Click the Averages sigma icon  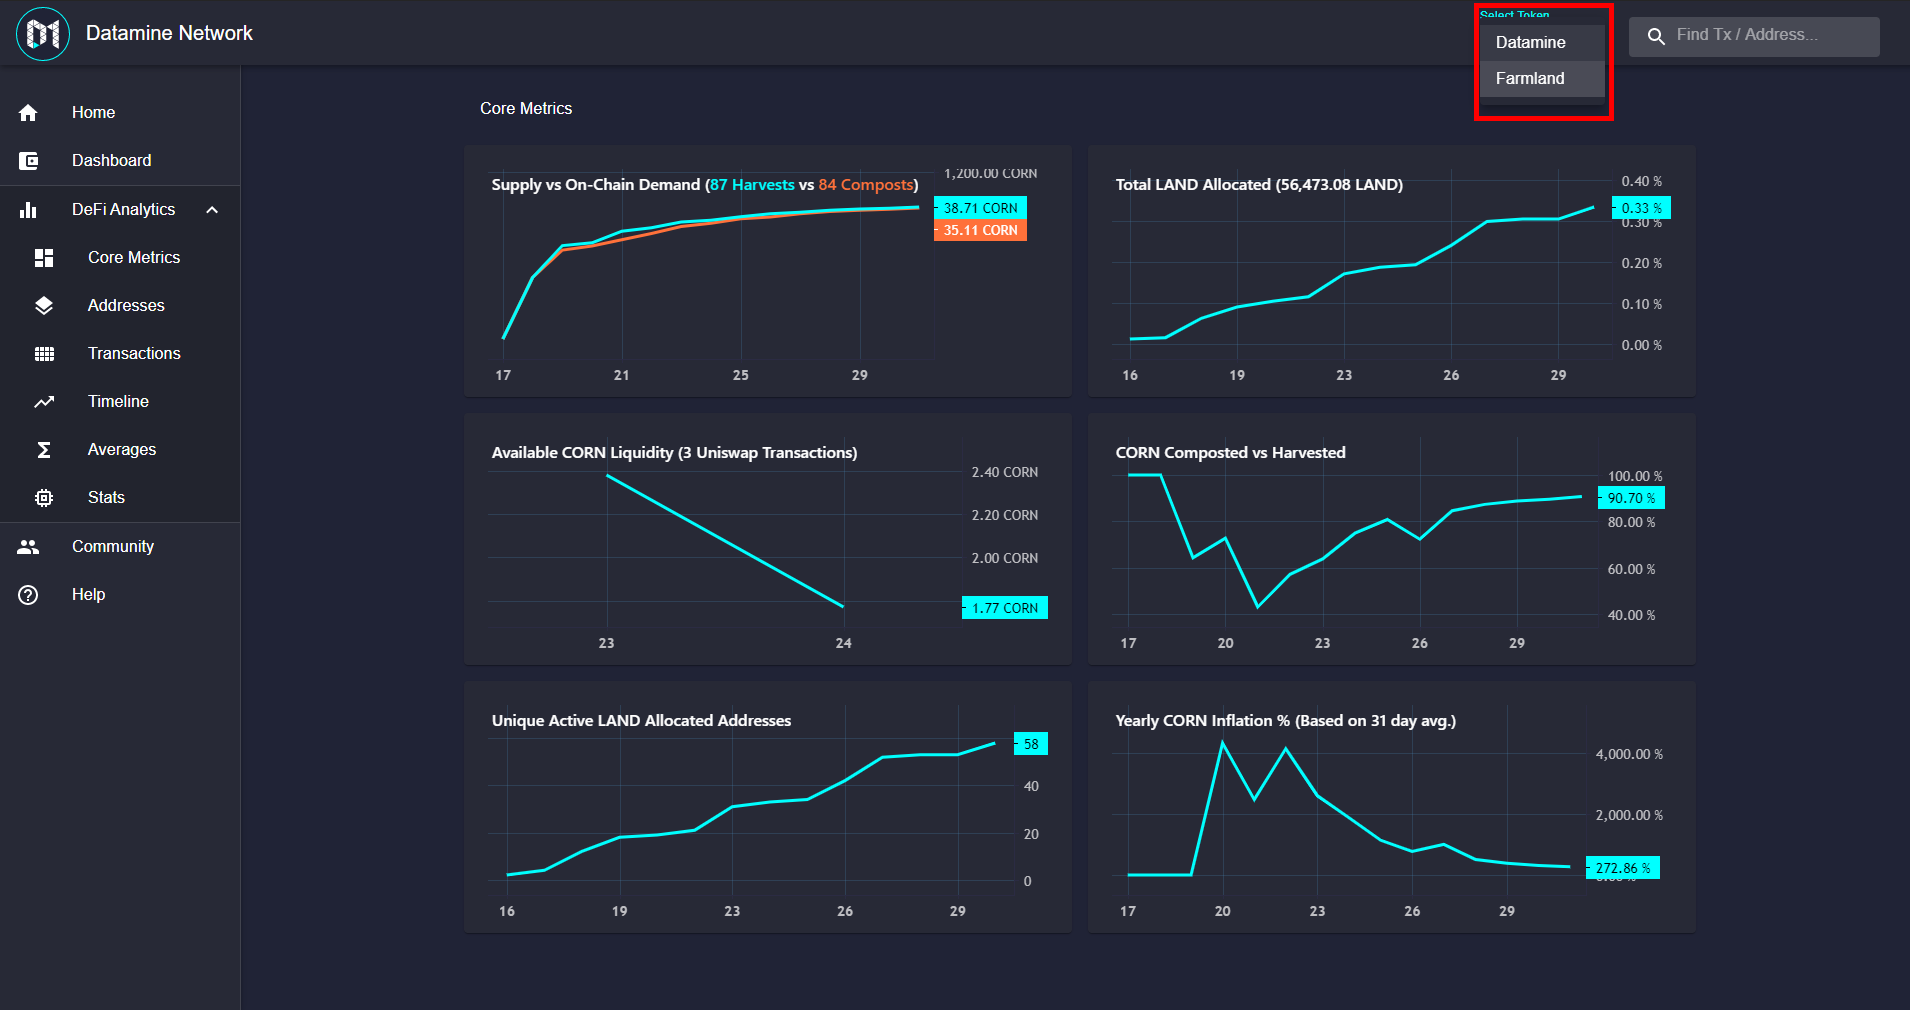tap(44, 450)
